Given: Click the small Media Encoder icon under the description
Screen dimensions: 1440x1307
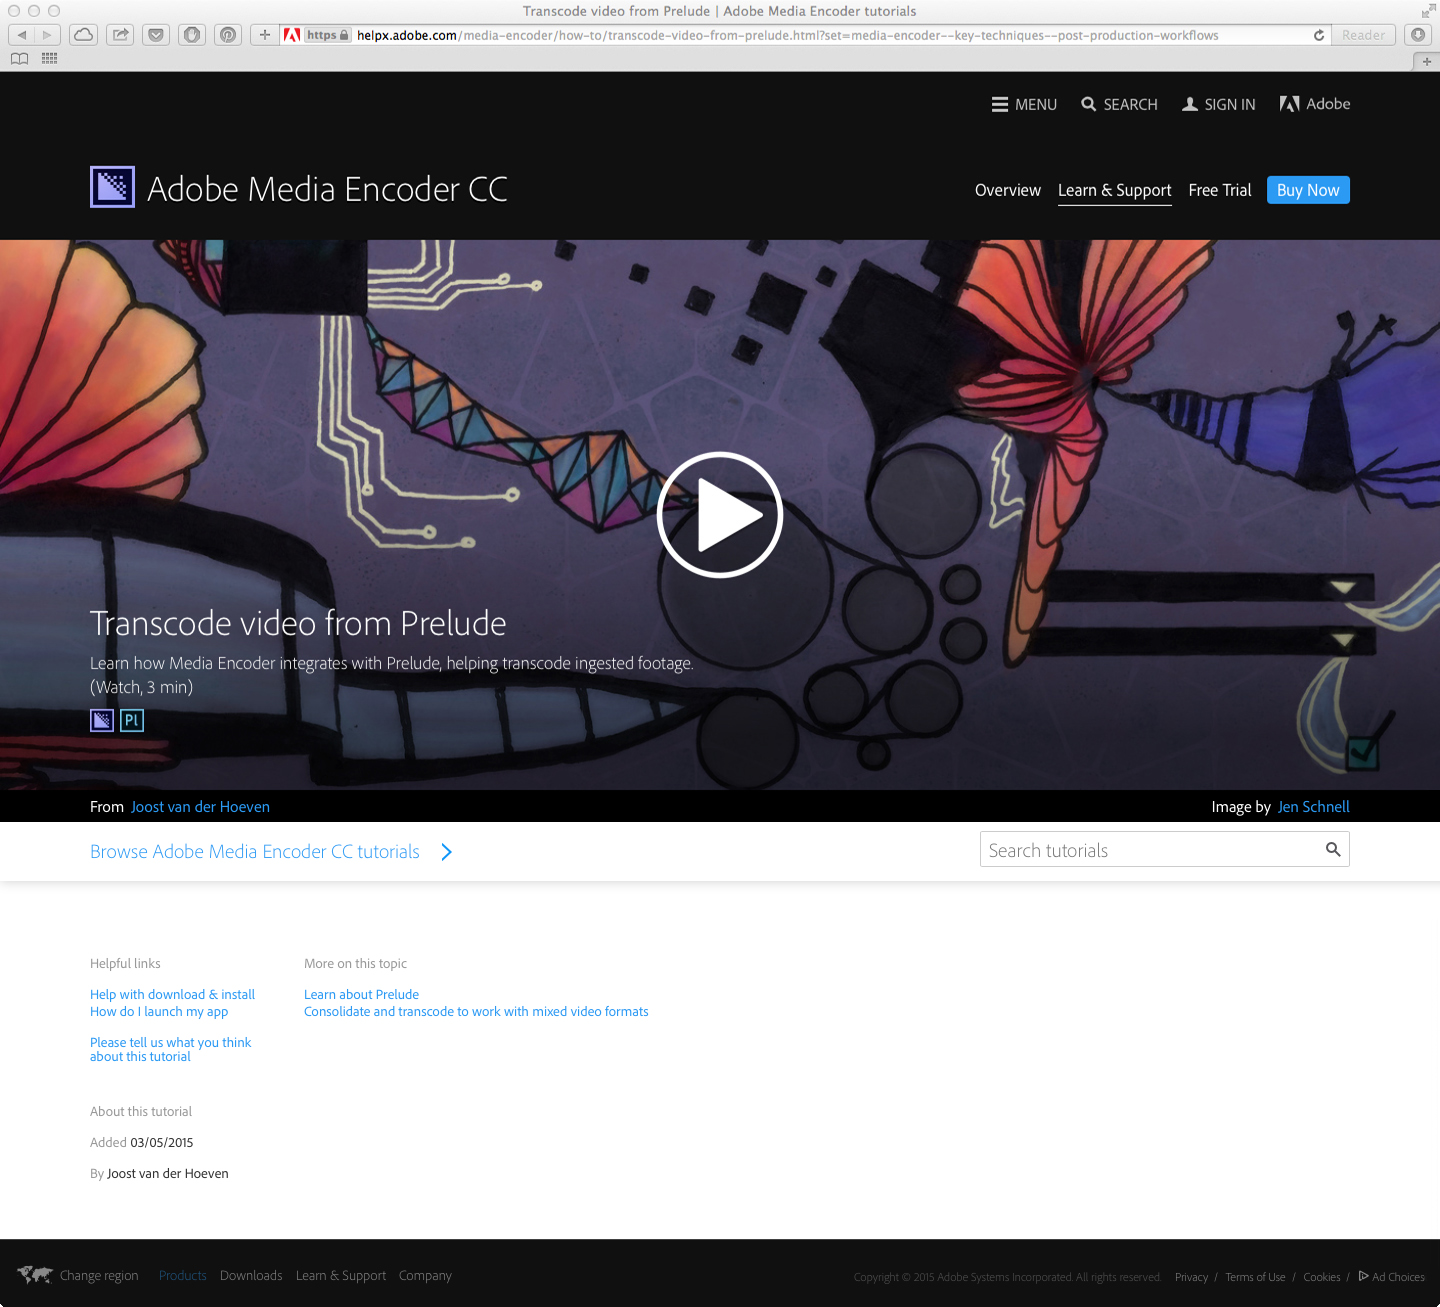Looking at the screenshot, I should tap(102, 720).
